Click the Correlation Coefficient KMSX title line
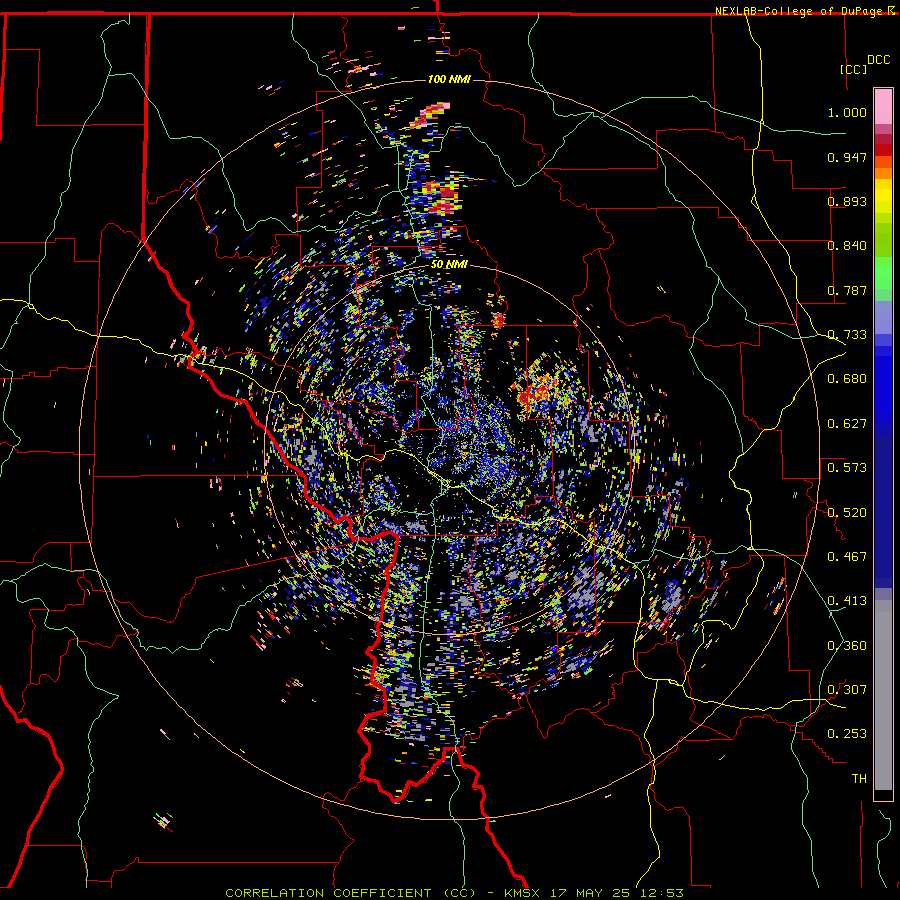Image resolution: width=900 pixels, height=900 pixels. click(454, 893)
